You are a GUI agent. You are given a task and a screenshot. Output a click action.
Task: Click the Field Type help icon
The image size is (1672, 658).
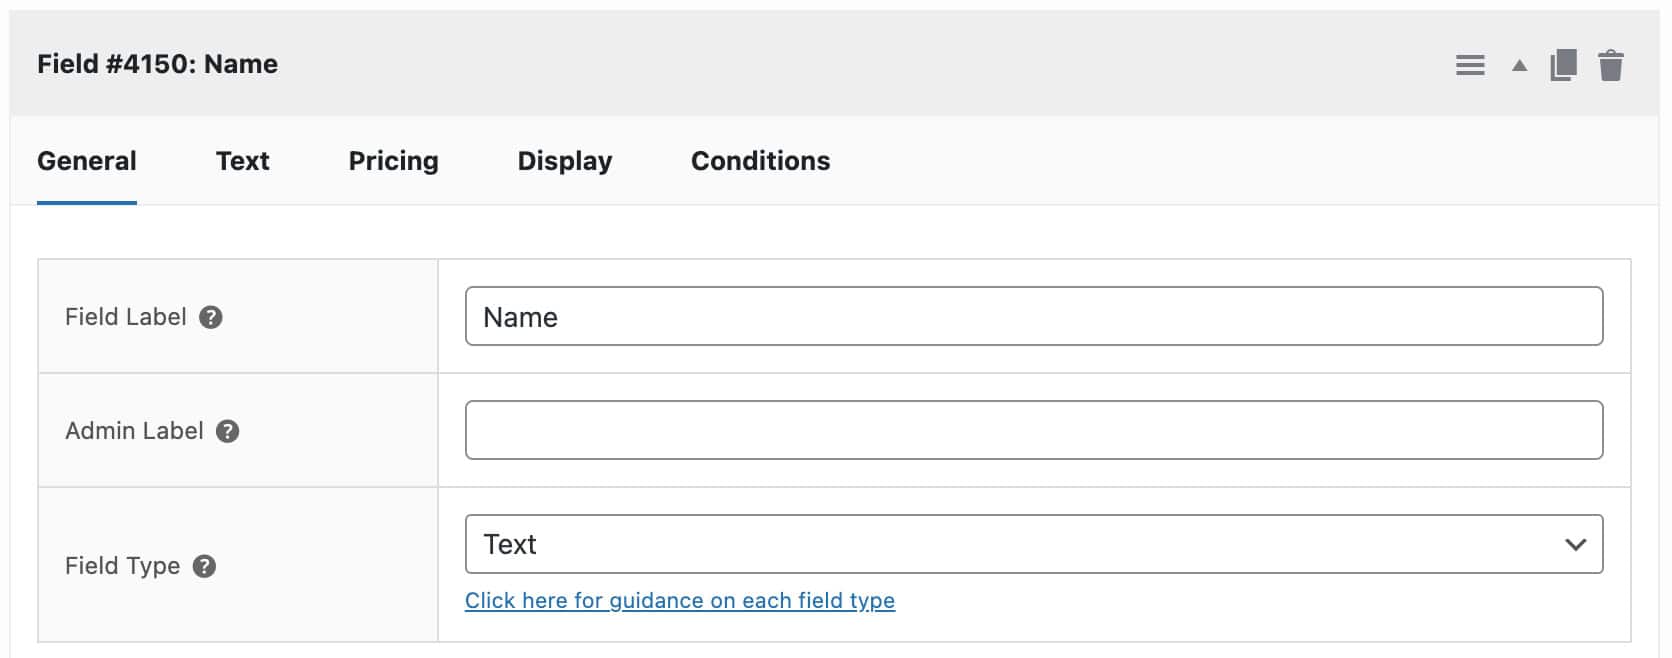coord(205,566)
